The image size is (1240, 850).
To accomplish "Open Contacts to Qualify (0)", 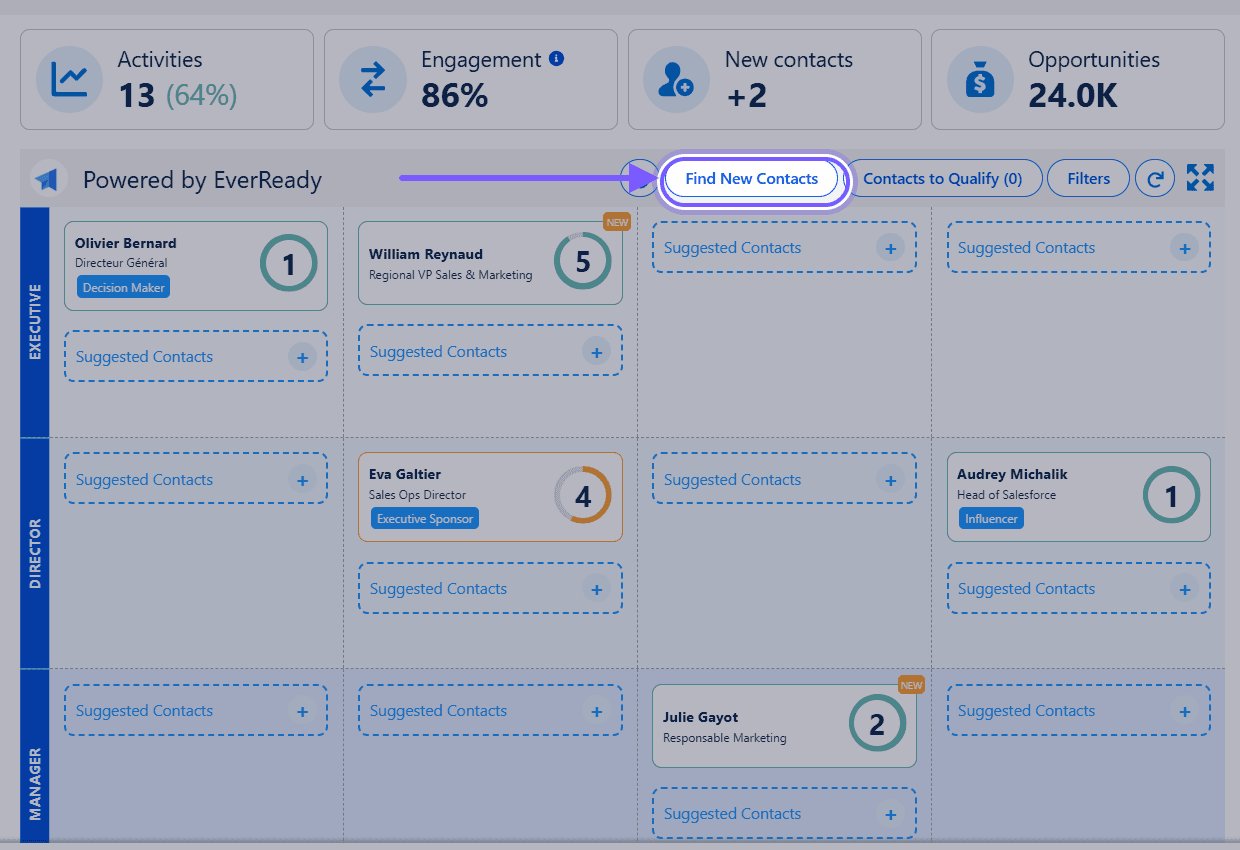I will point(943,179).
